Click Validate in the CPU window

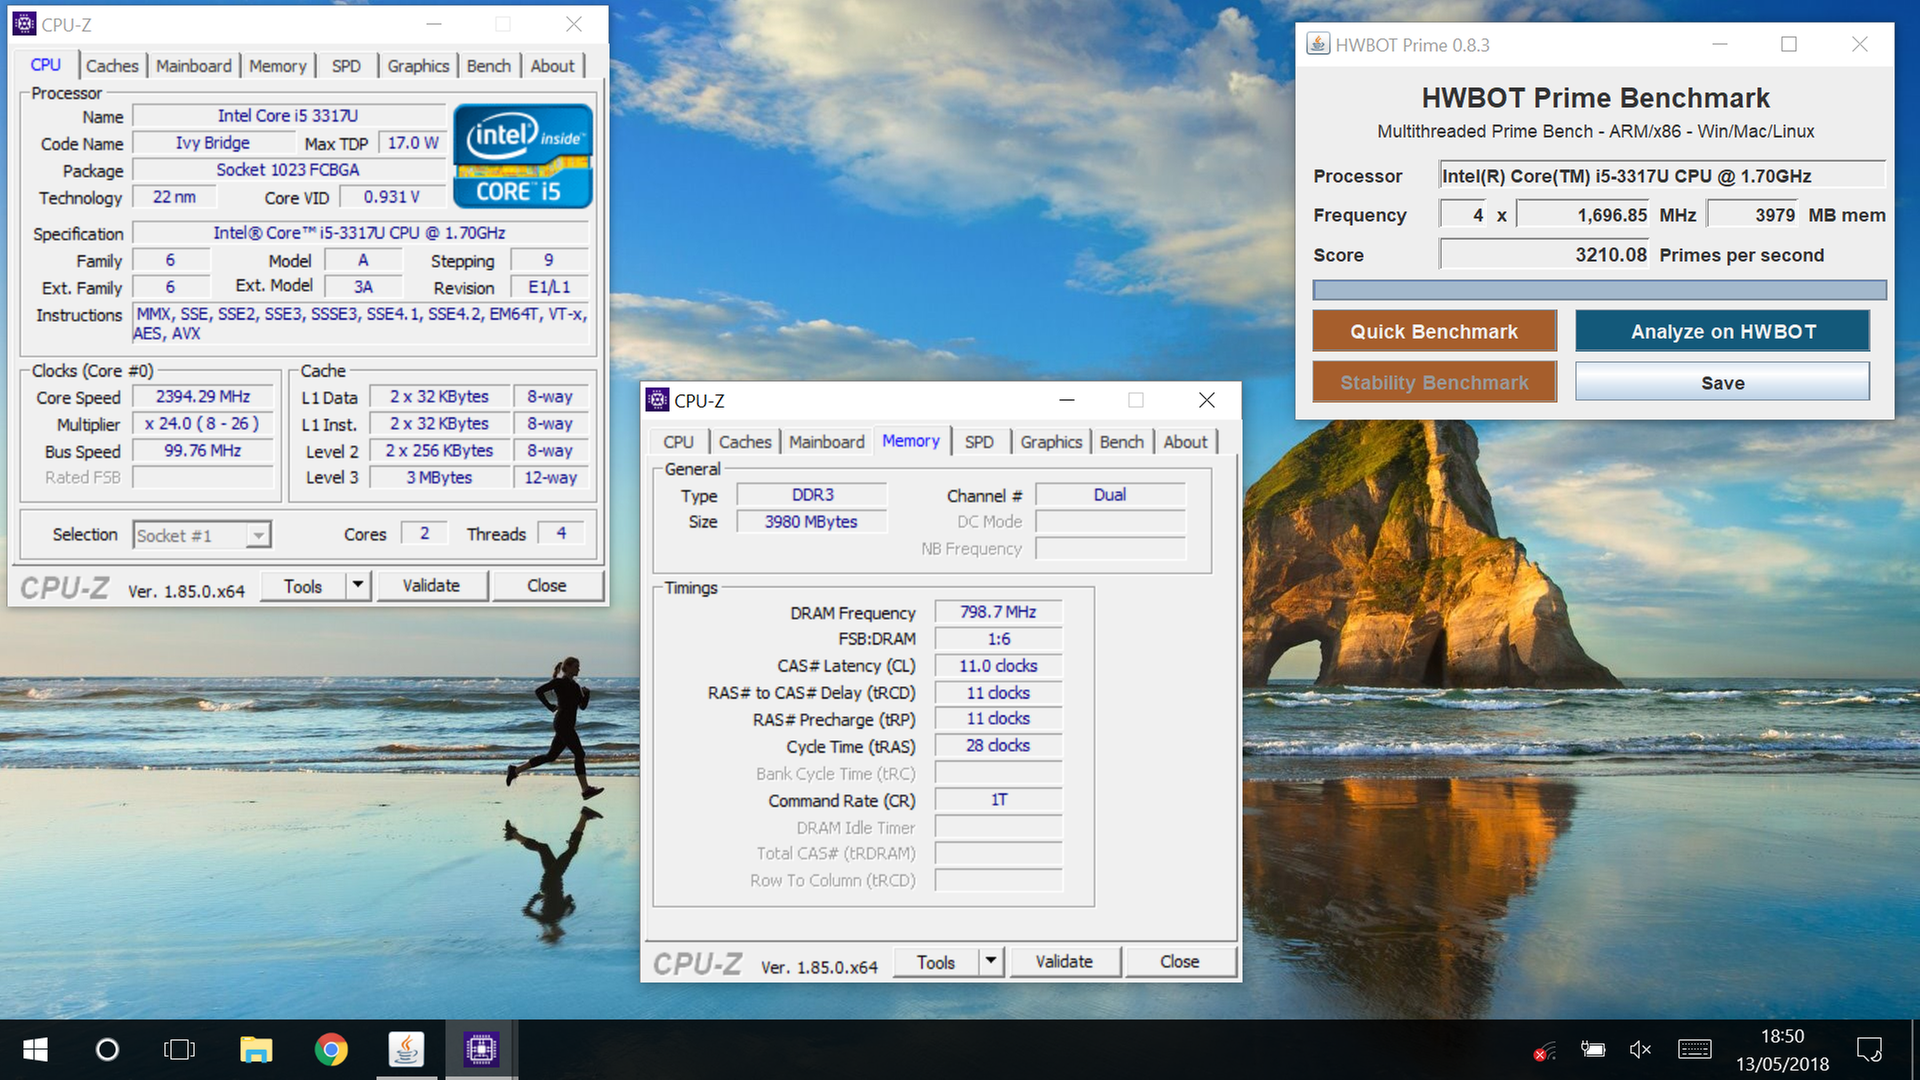tap(431, 586)
